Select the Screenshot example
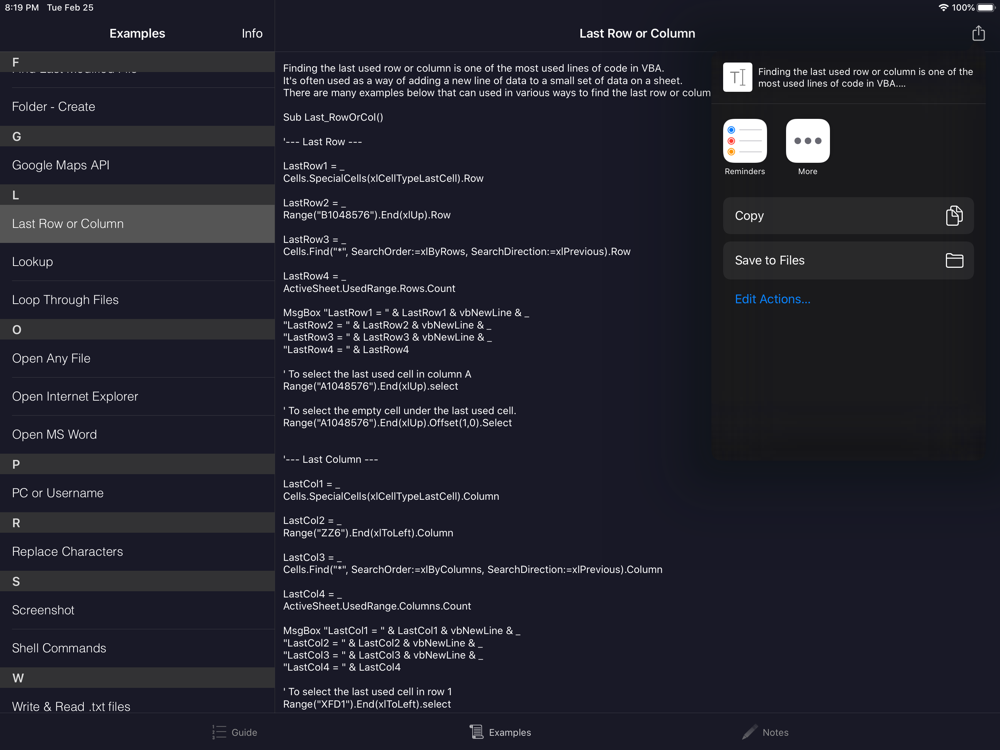The image size is (1000, 750). pyautogui.click(x=137, y=610)
